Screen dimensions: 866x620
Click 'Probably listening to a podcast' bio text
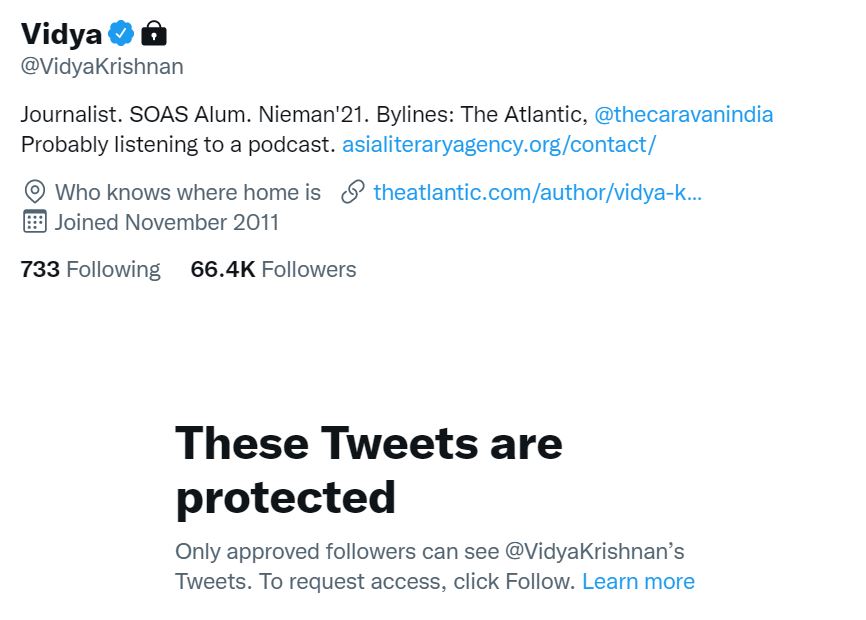coord(178,144)
